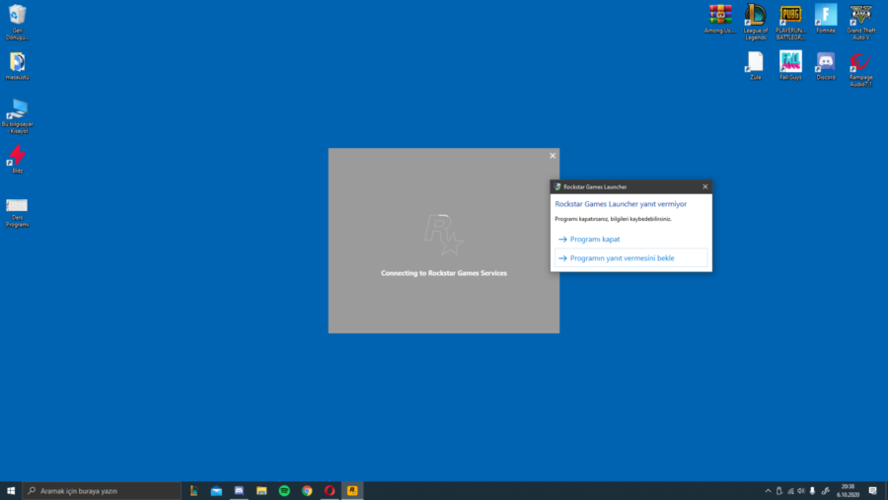Click the microphone tray icon
The height and width of the screenshot is (500, 888).
[812, 491]
